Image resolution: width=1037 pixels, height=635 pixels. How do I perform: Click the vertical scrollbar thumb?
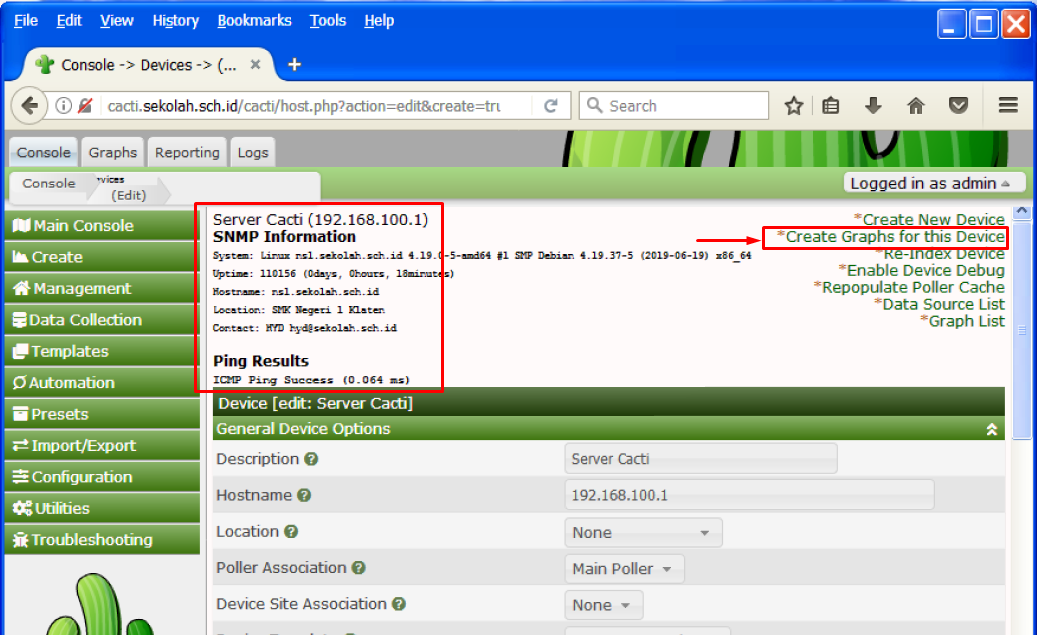point(1022,329)
